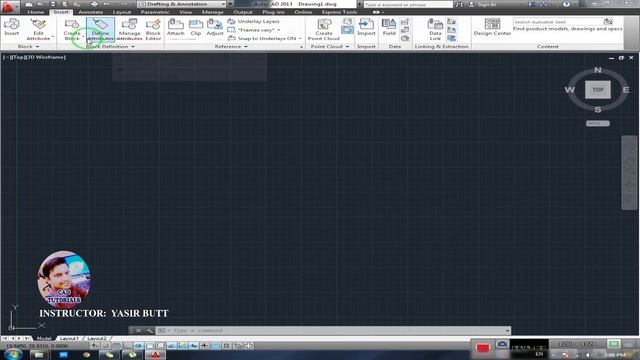Click the Save icon in quick access toolbar
Viewport: 640px width, 360px height.
coord(53,4)
